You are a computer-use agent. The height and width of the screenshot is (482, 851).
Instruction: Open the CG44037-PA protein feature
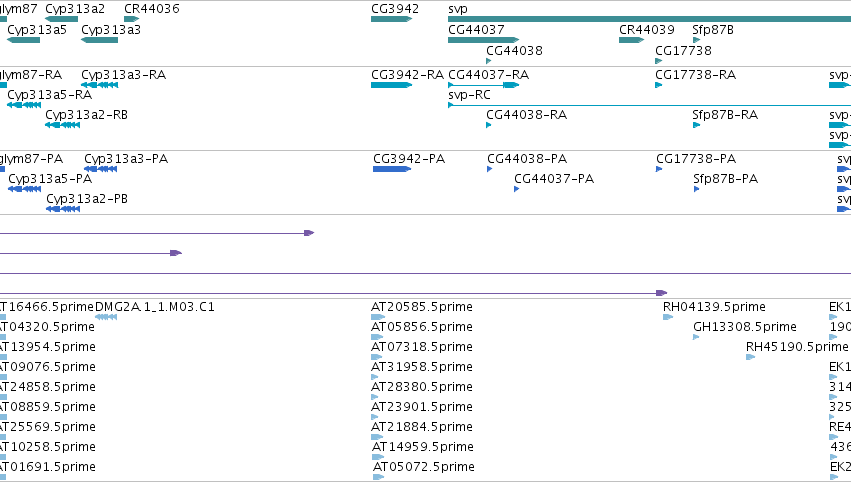[x=517, y=189]
